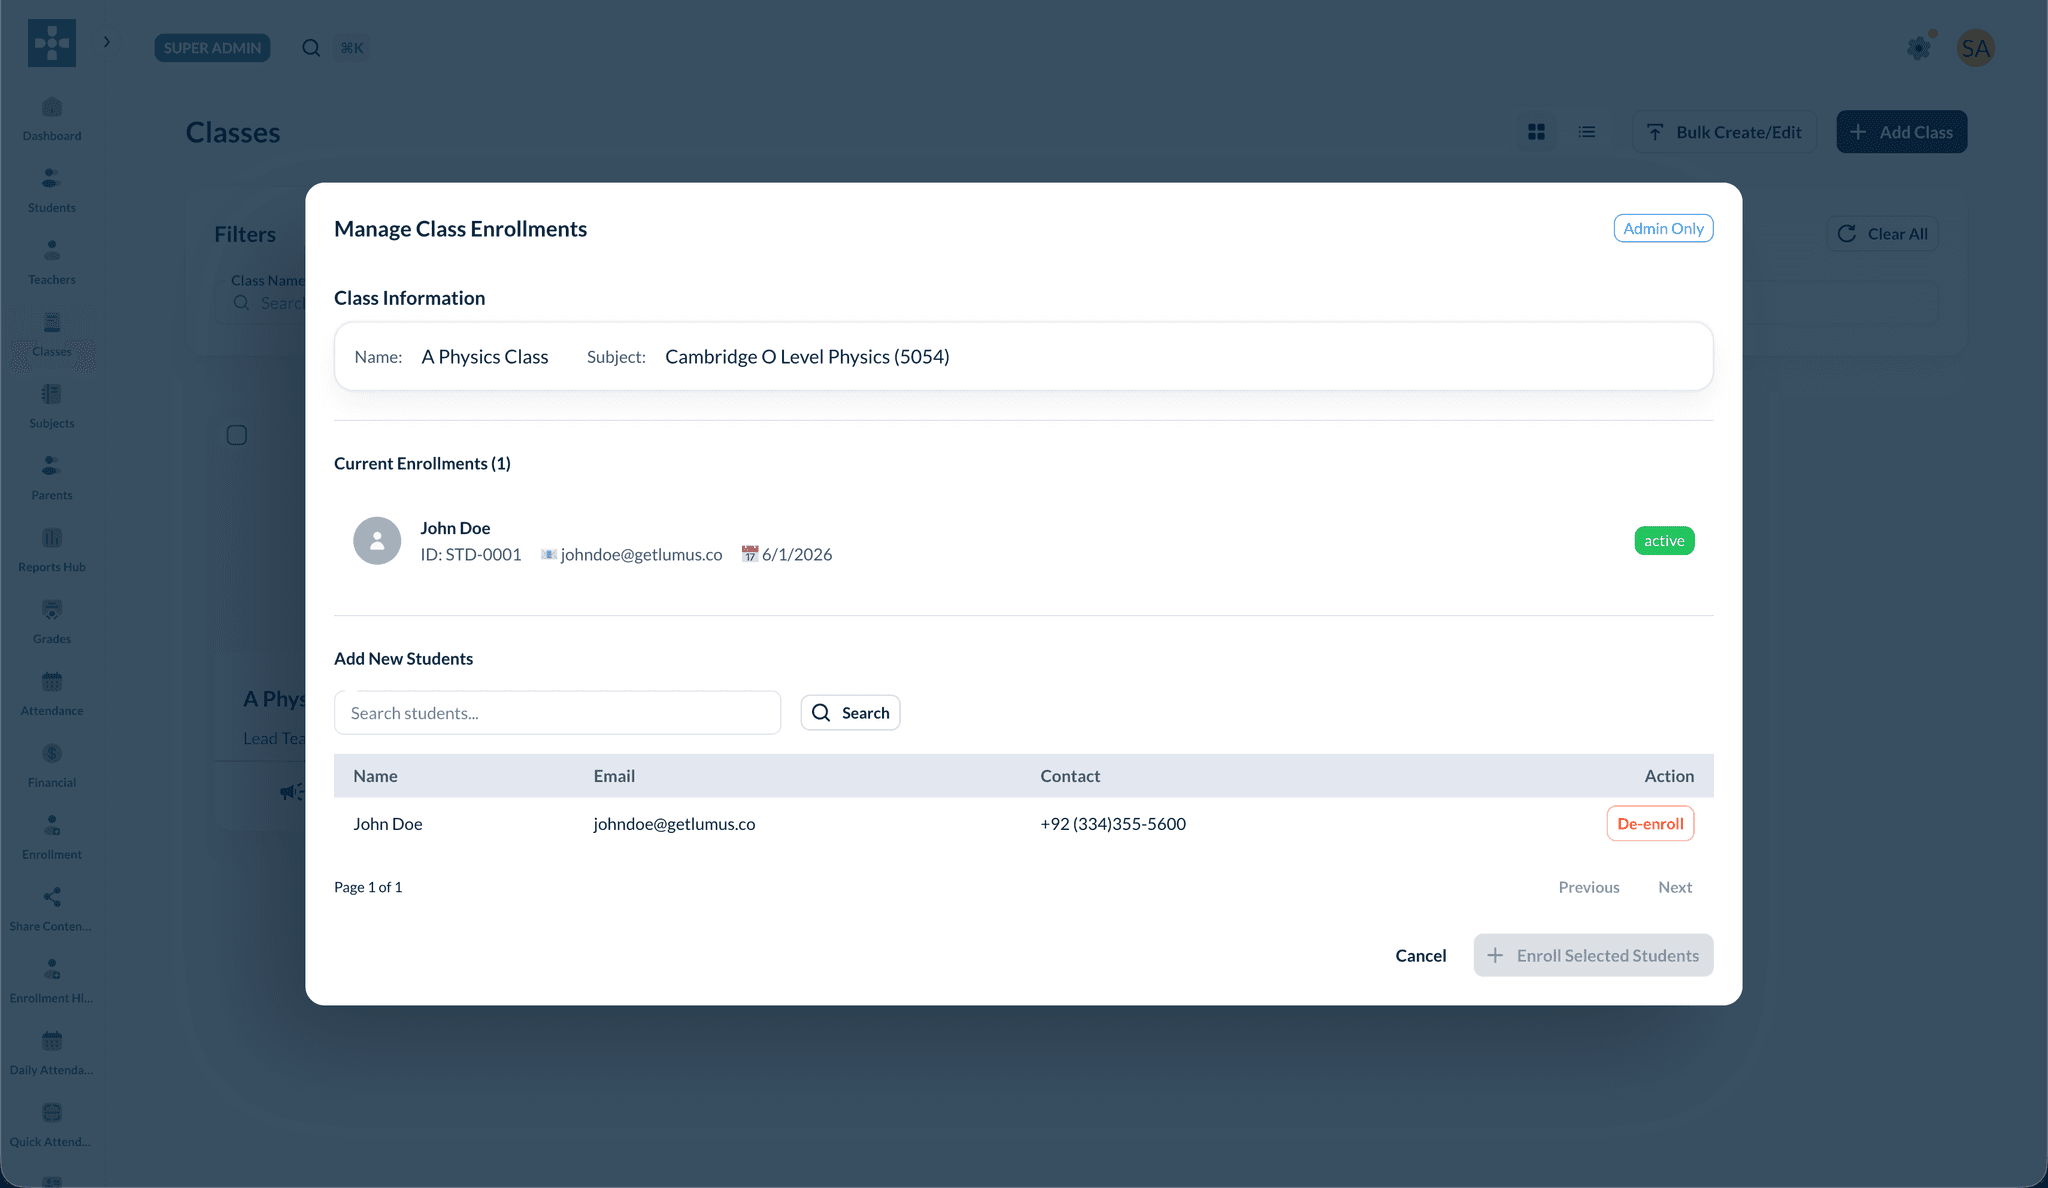Click the active status badge

[1664, 541]
